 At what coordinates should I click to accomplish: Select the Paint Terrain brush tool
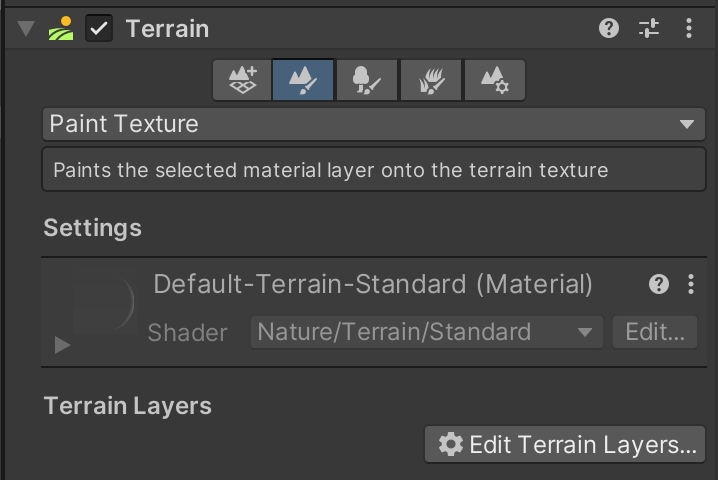click(x=303, y=79)
